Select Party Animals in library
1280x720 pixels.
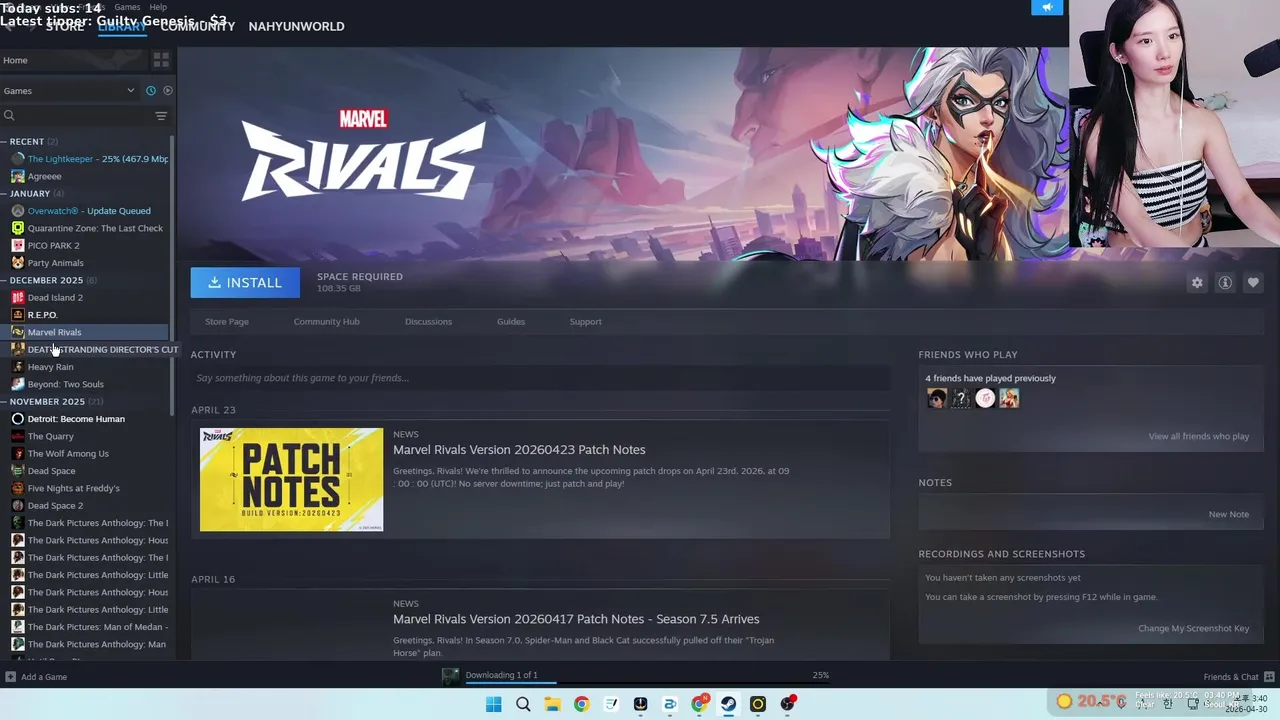pyautogui.click(x=55, y=263)
